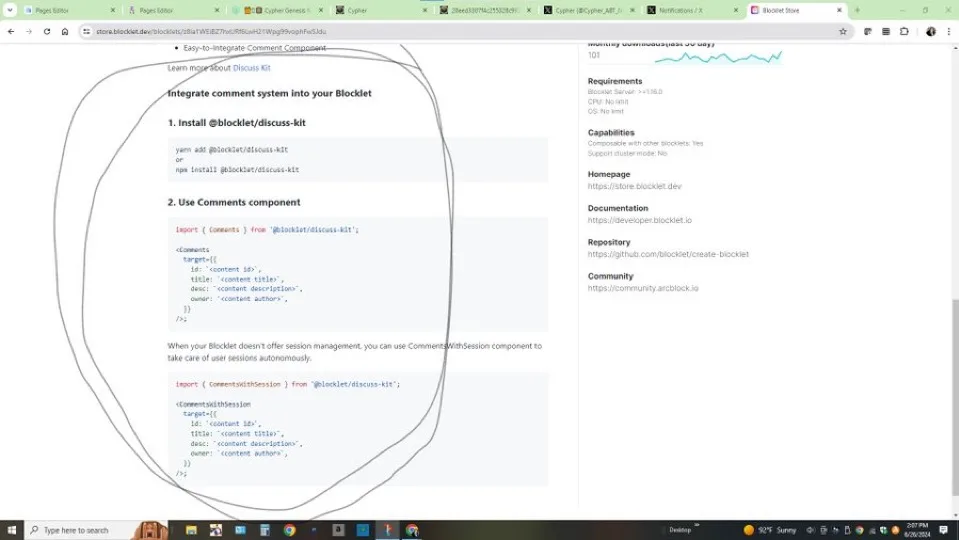Close the Notifications / X tab
The width and height of the screenshot is (959, 540).
[735, 10]
